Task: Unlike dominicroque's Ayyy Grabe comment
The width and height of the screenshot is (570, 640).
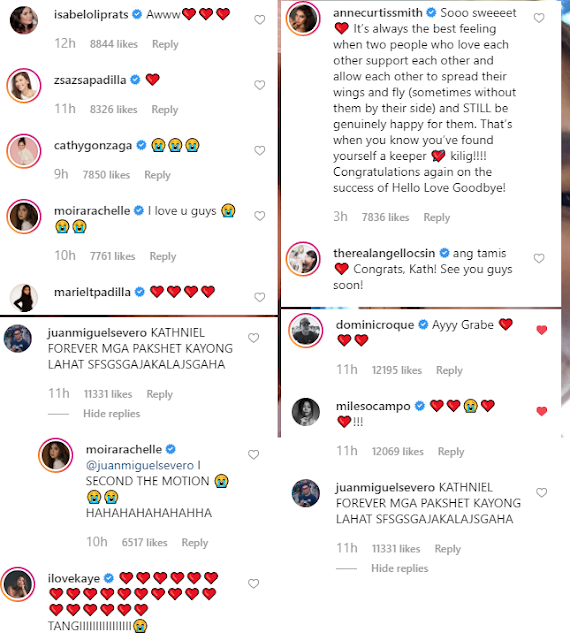Action: tap(541, 330)
